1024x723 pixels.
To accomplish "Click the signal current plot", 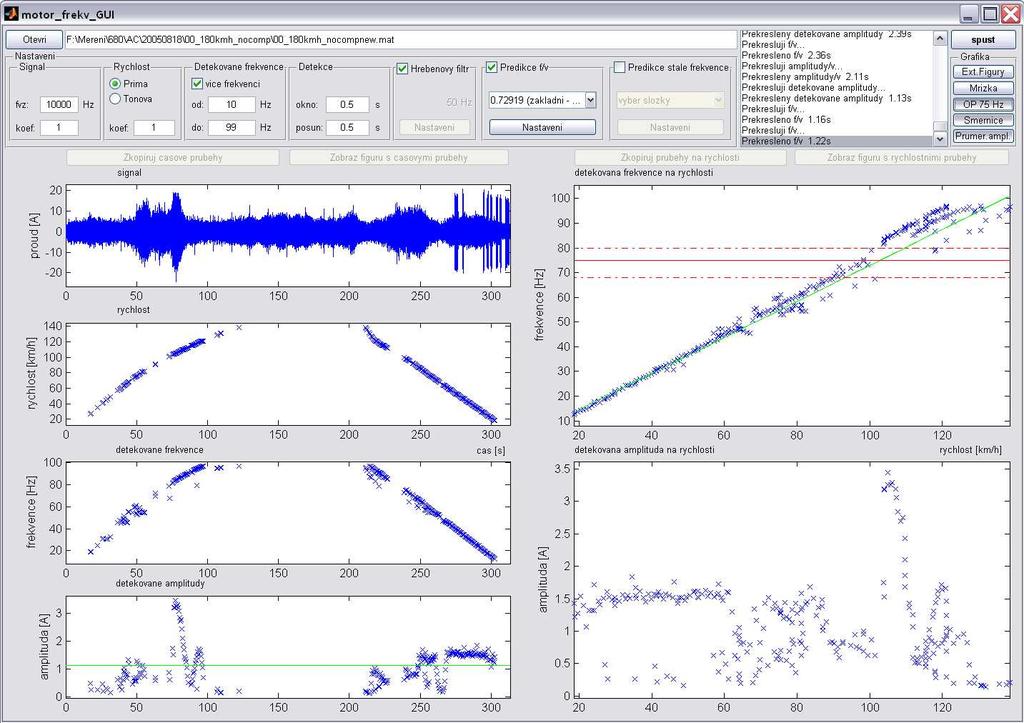I will pos(288,235).
